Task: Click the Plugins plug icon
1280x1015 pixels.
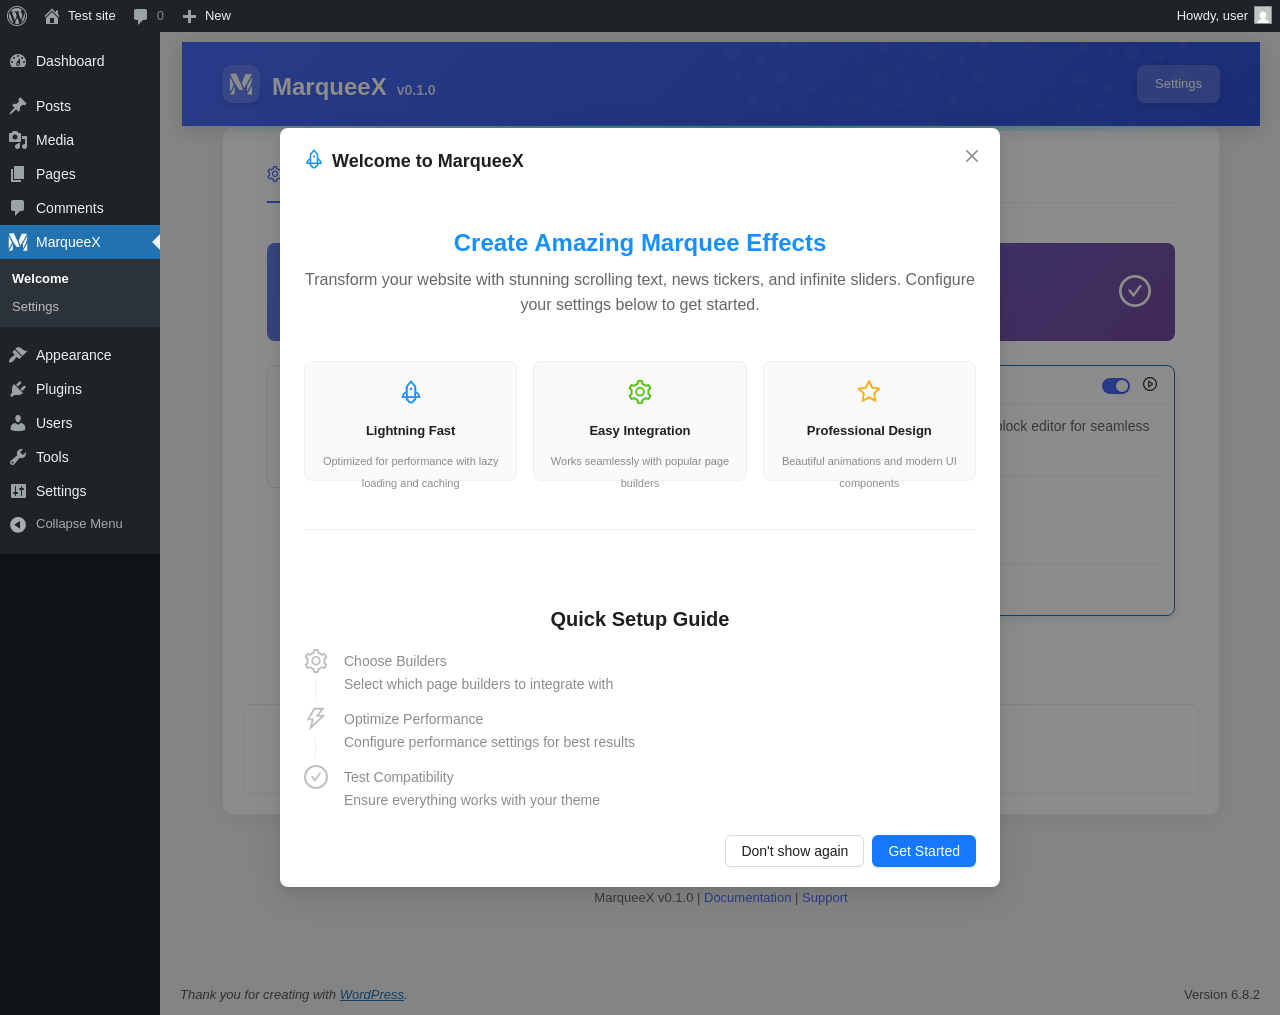Action: coord(18,389)
